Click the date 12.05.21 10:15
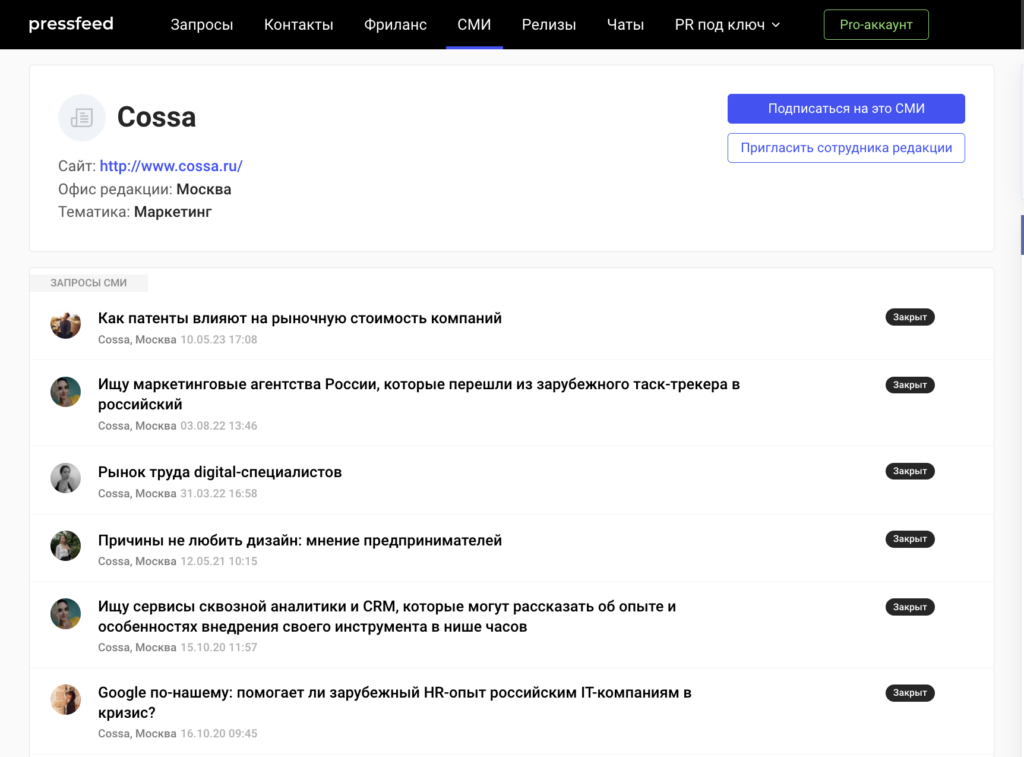The image size is (1024, 757). point(219,562)
